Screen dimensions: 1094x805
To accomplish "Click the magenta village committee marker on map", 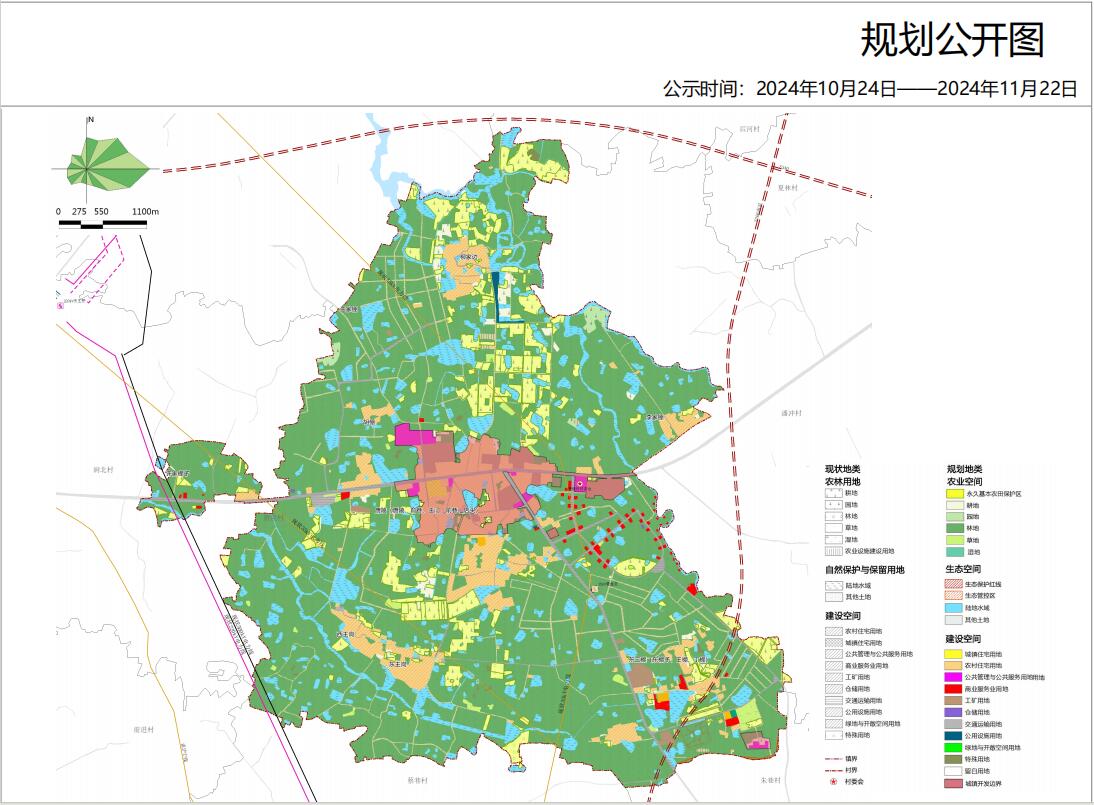I will [578, 484].
